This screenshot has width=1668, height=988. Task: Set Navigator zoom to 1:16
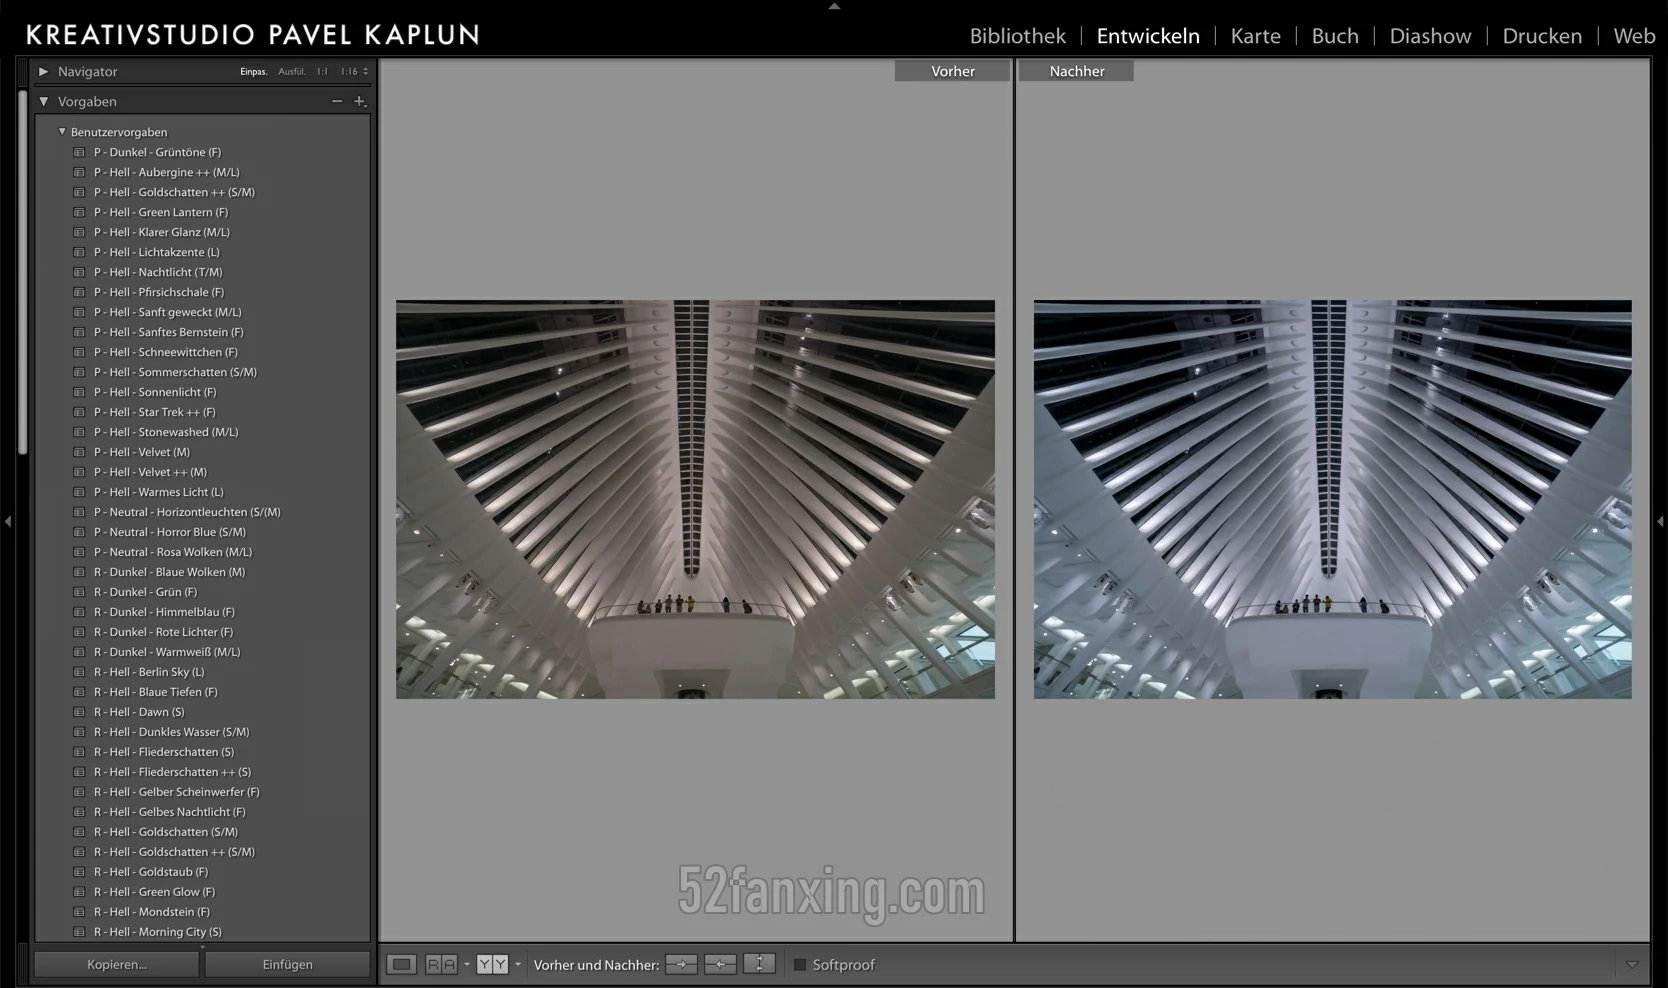click(349, 71)
